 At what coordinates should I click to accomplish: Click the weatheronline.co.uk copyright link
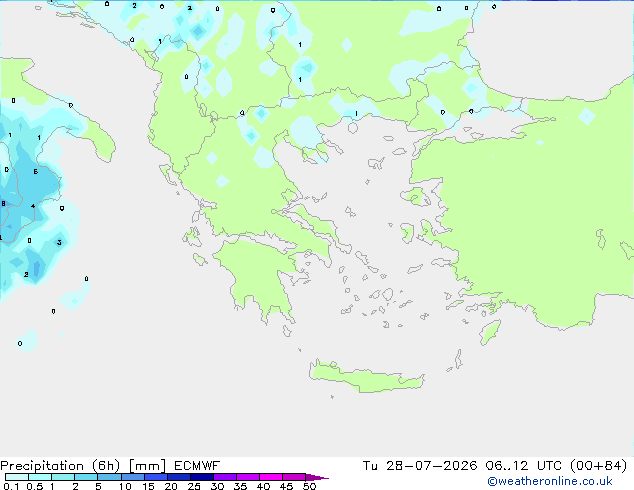pyautogui.click(x=549, y=481)
